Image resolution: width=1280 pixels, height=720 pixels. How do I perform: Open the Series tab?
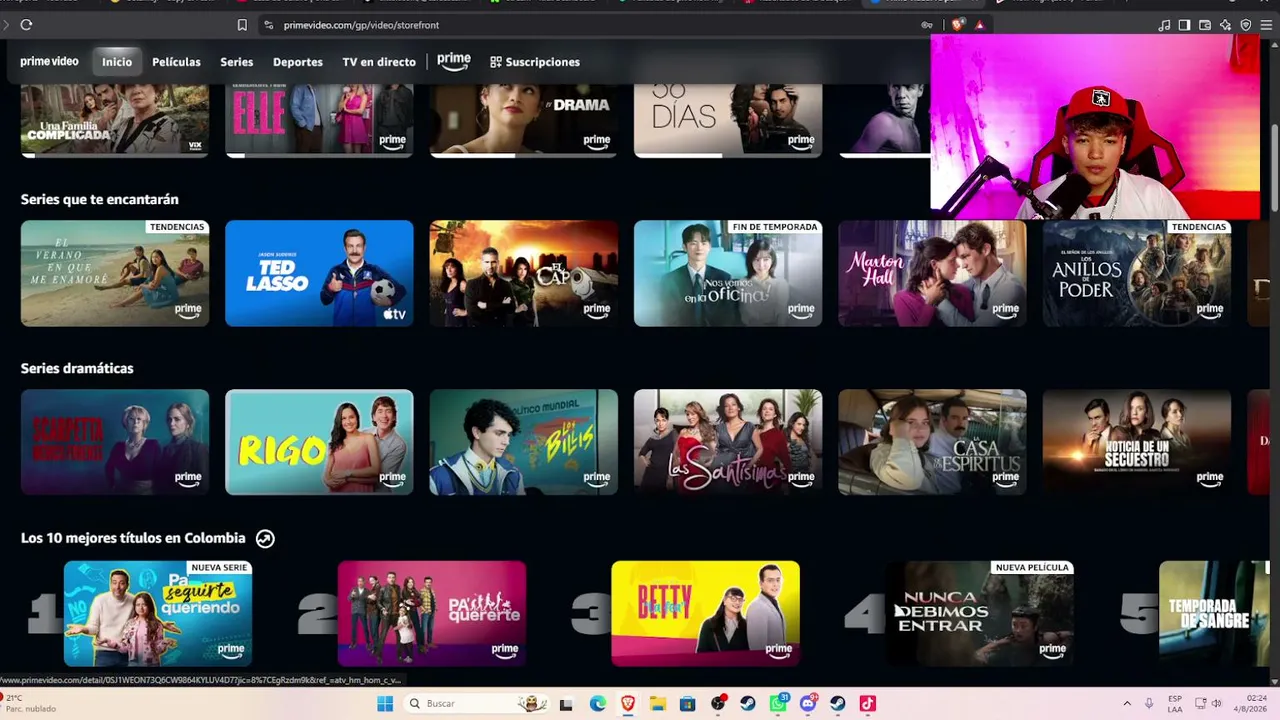click(x=237, y=62)
